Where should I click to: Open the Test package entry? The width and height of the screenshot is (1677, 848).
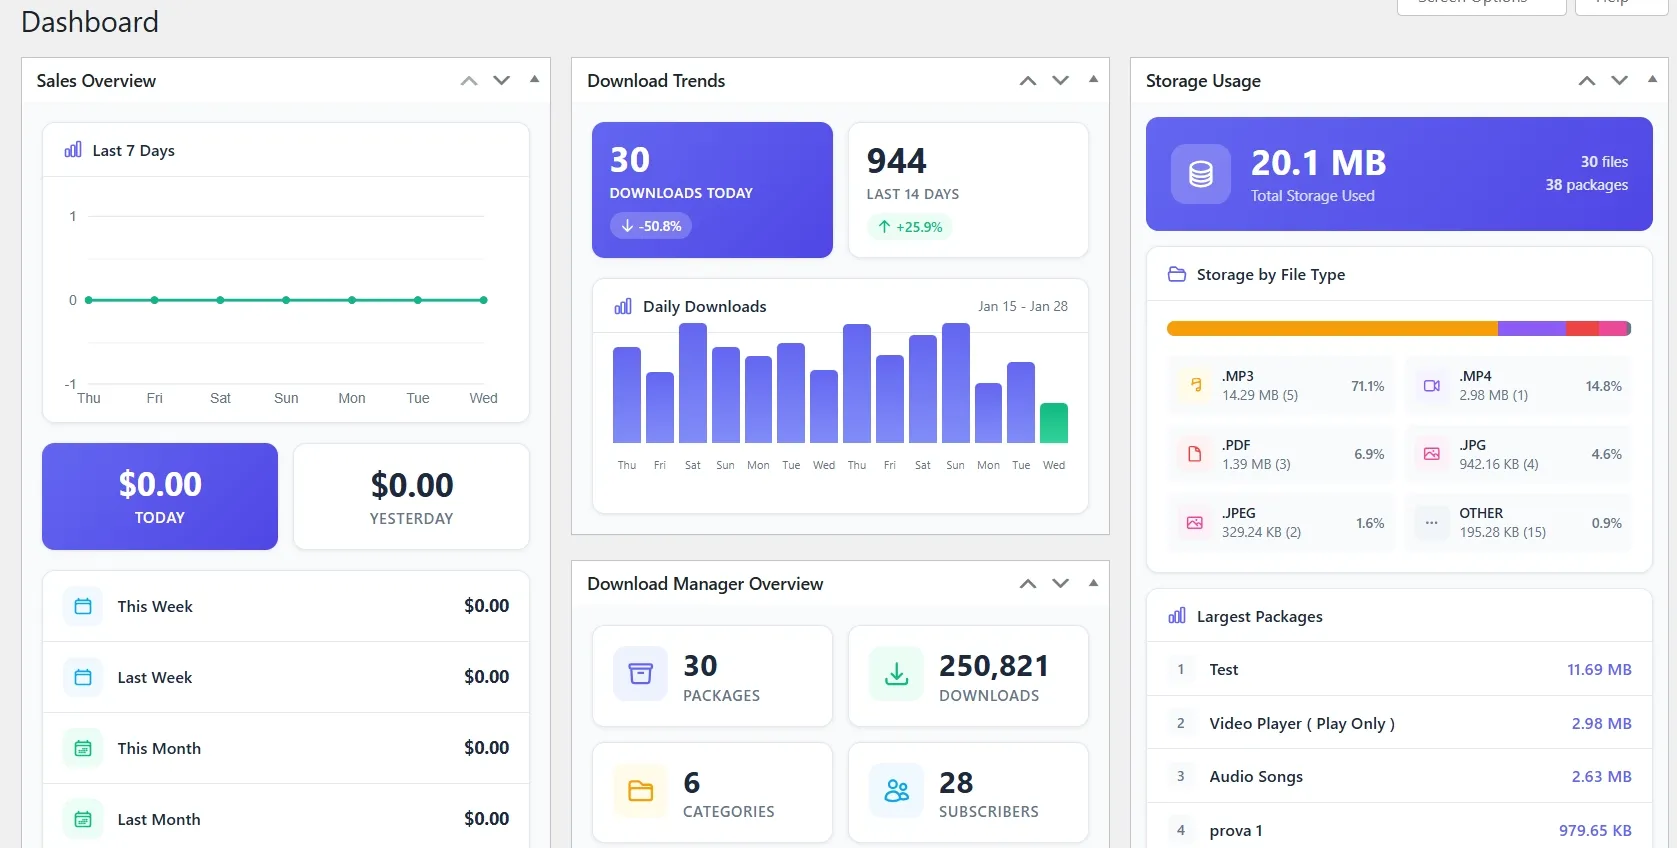1399,669
